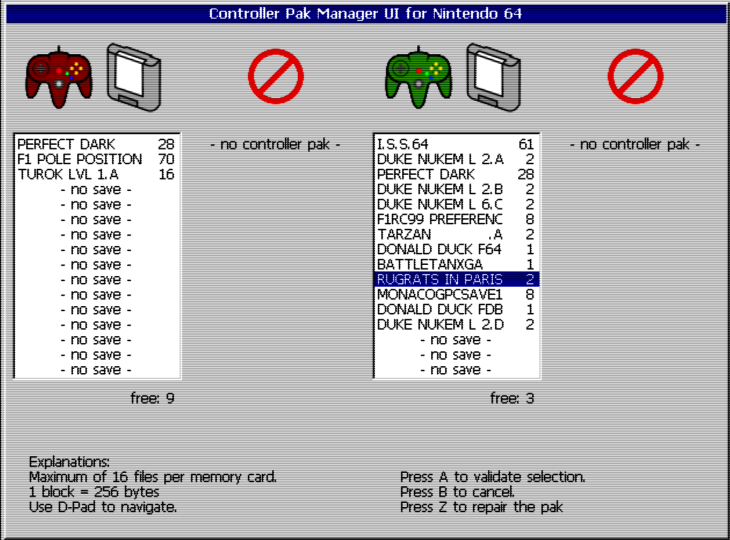Select DONALD DUCK FDB save
730x540 pixels.
(x=456, y=309)
